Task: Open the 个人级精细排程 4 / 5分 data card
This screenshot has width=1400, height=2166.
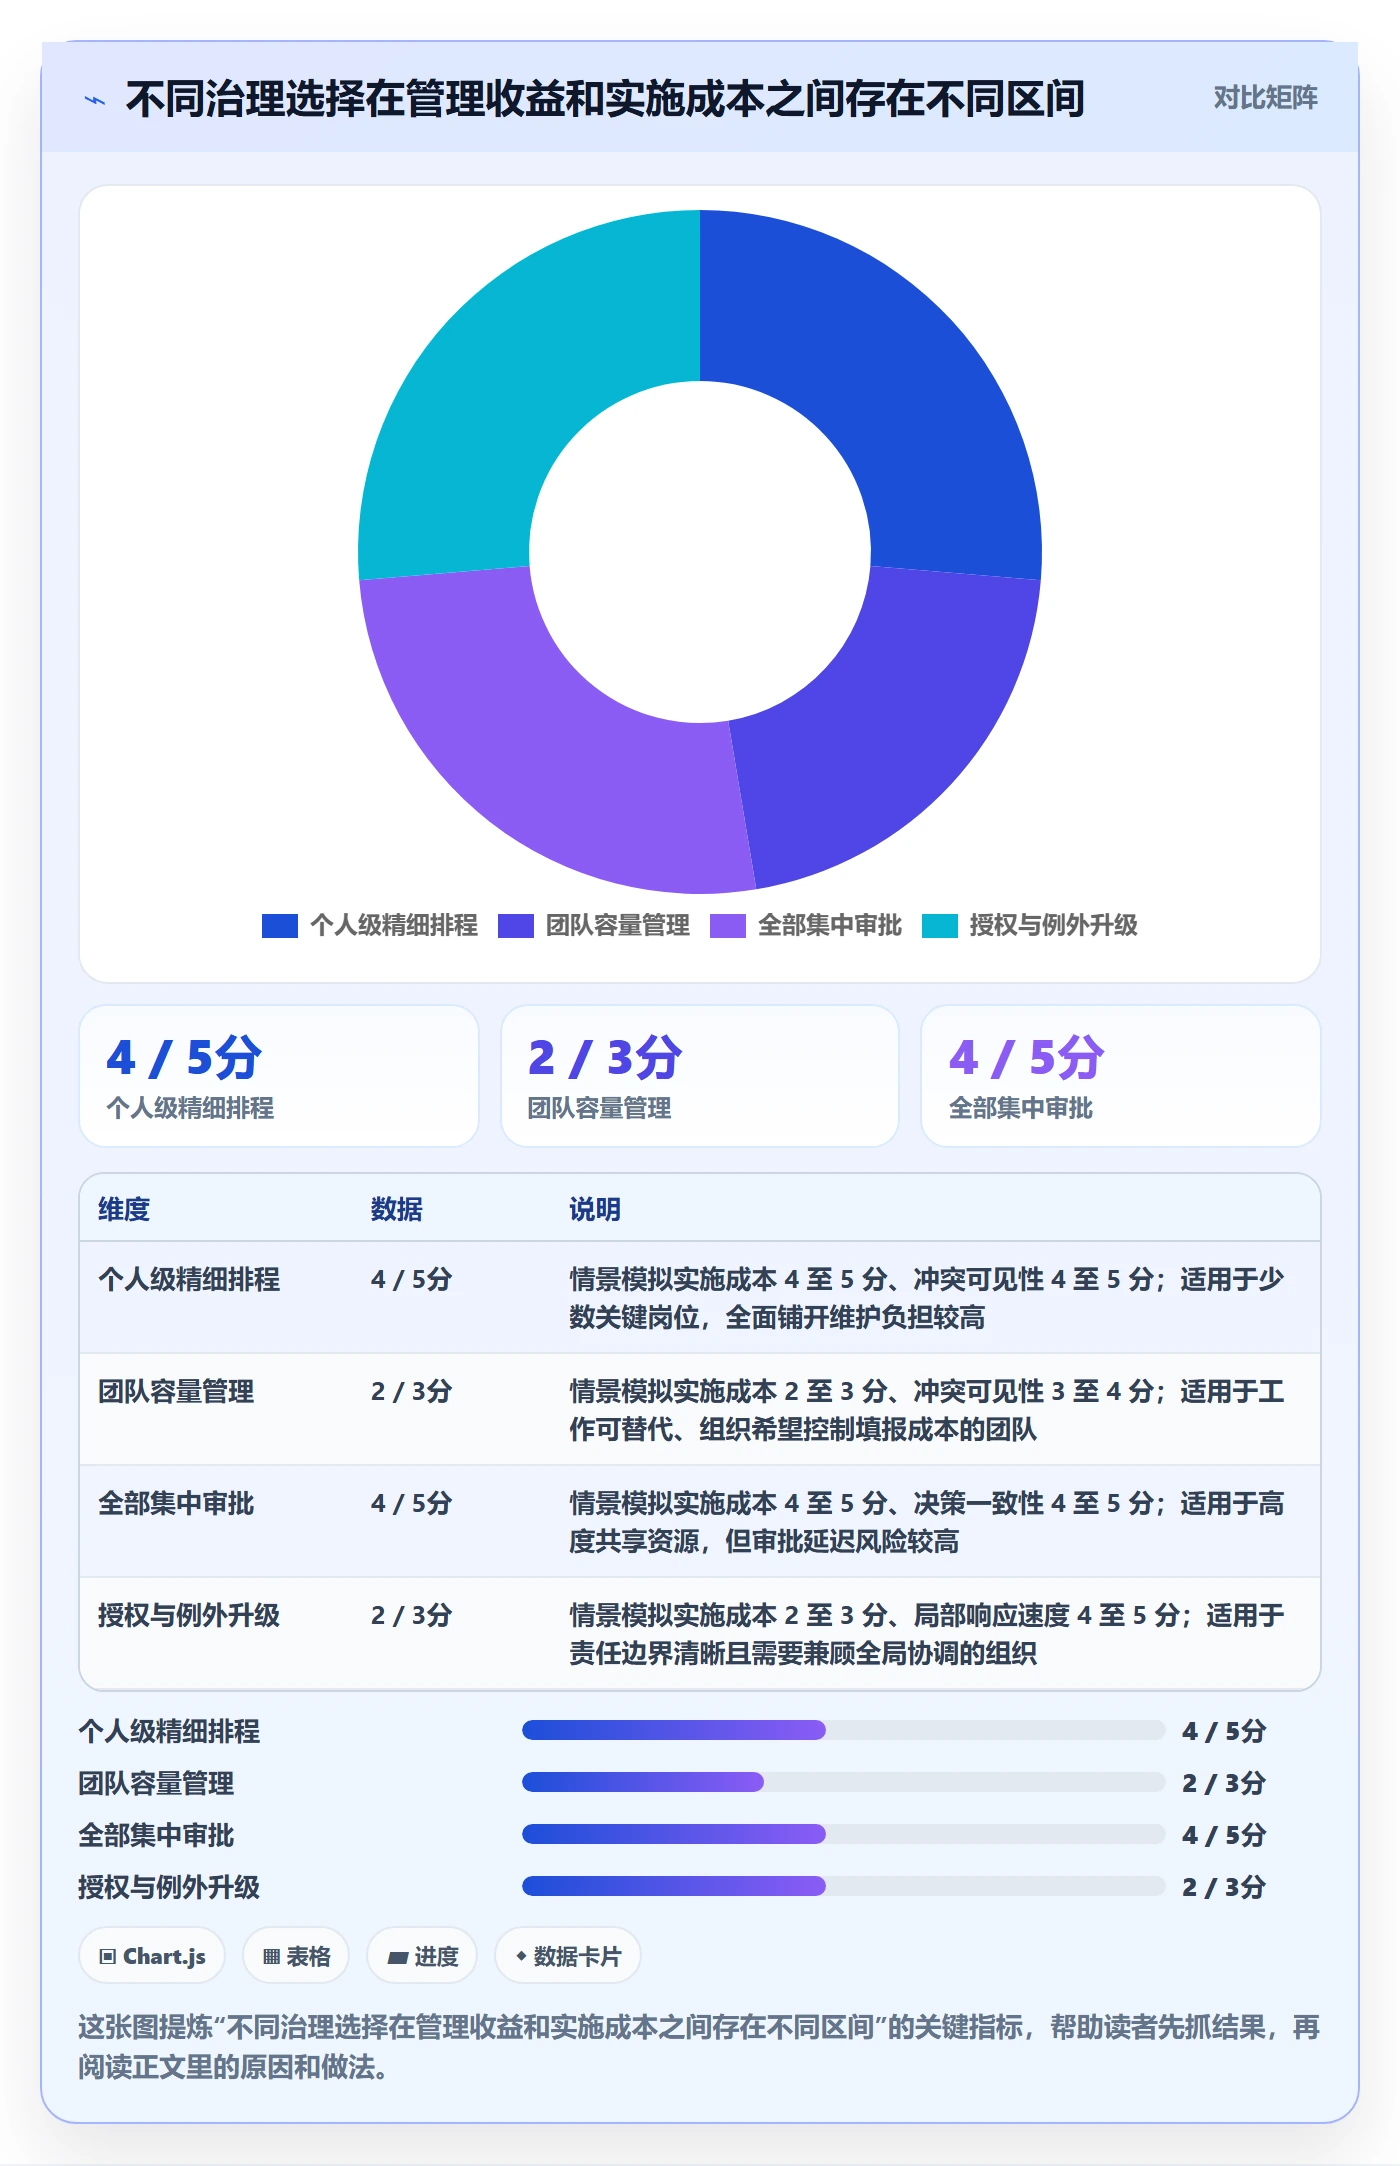Action: (x=279, y=1076)
